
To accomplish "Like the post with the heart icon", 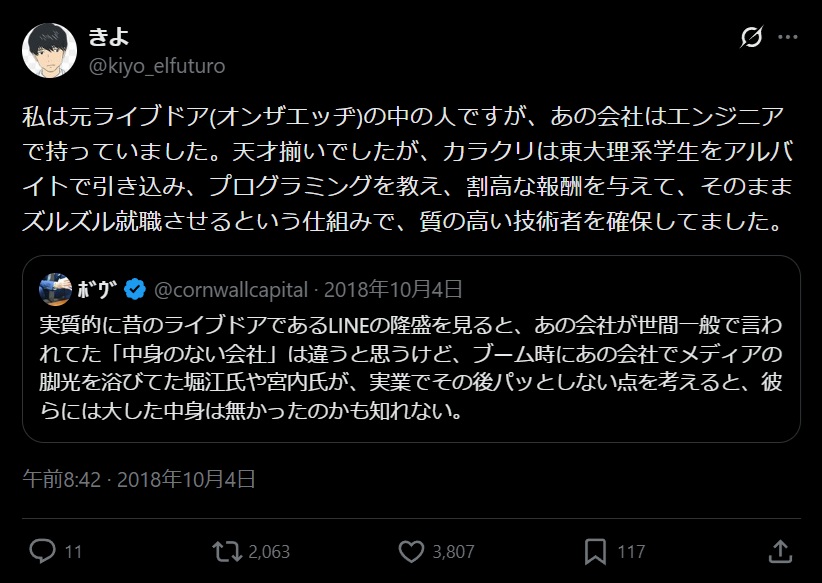I will click(410, 551).
